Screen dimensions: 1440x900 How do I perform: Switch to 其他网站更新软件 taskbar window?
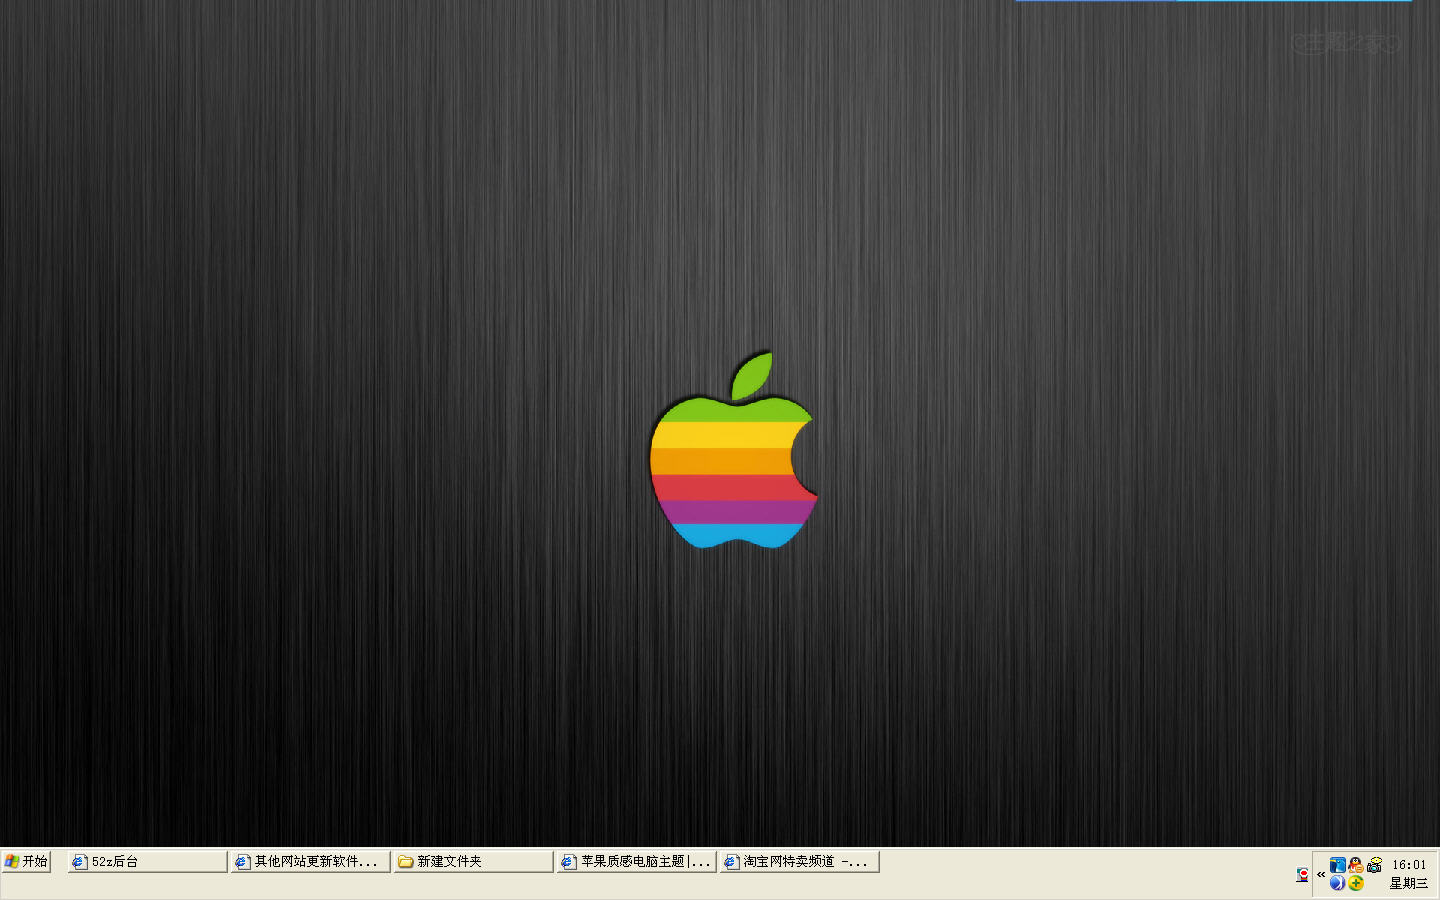click(x=310, y=861)
